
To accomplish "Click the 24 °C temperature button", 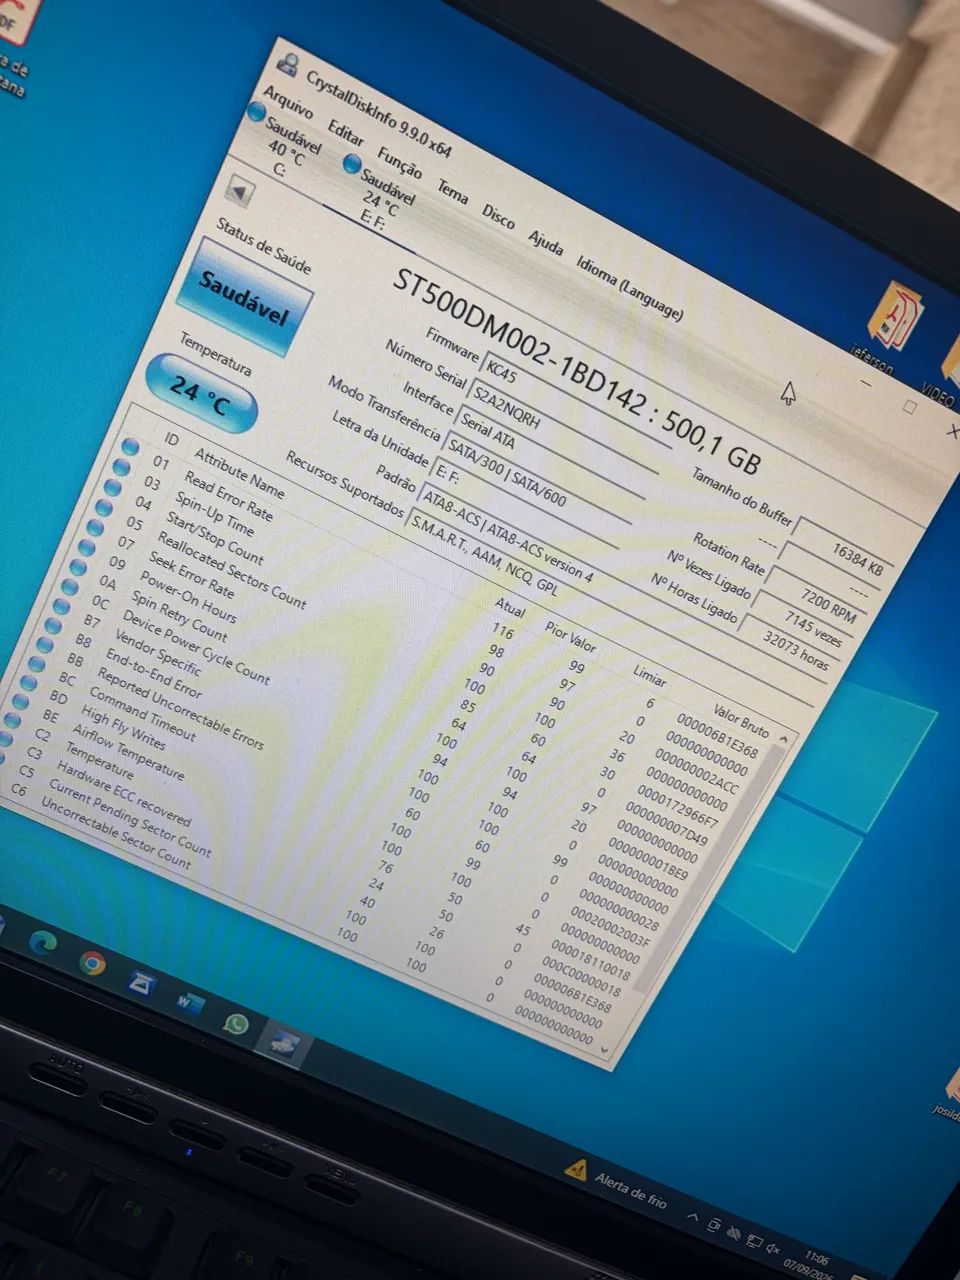I will pyautogui.click(x=200, y=393).
